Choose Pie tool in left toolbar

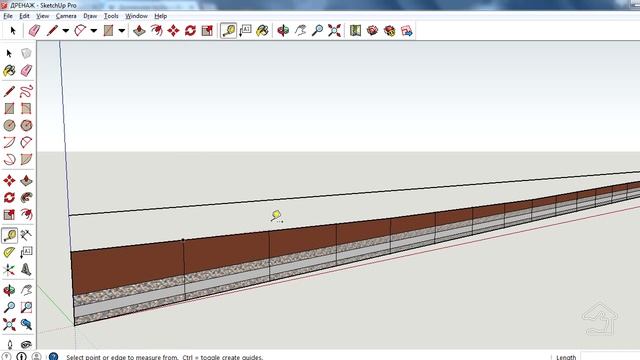click(26, 159)
